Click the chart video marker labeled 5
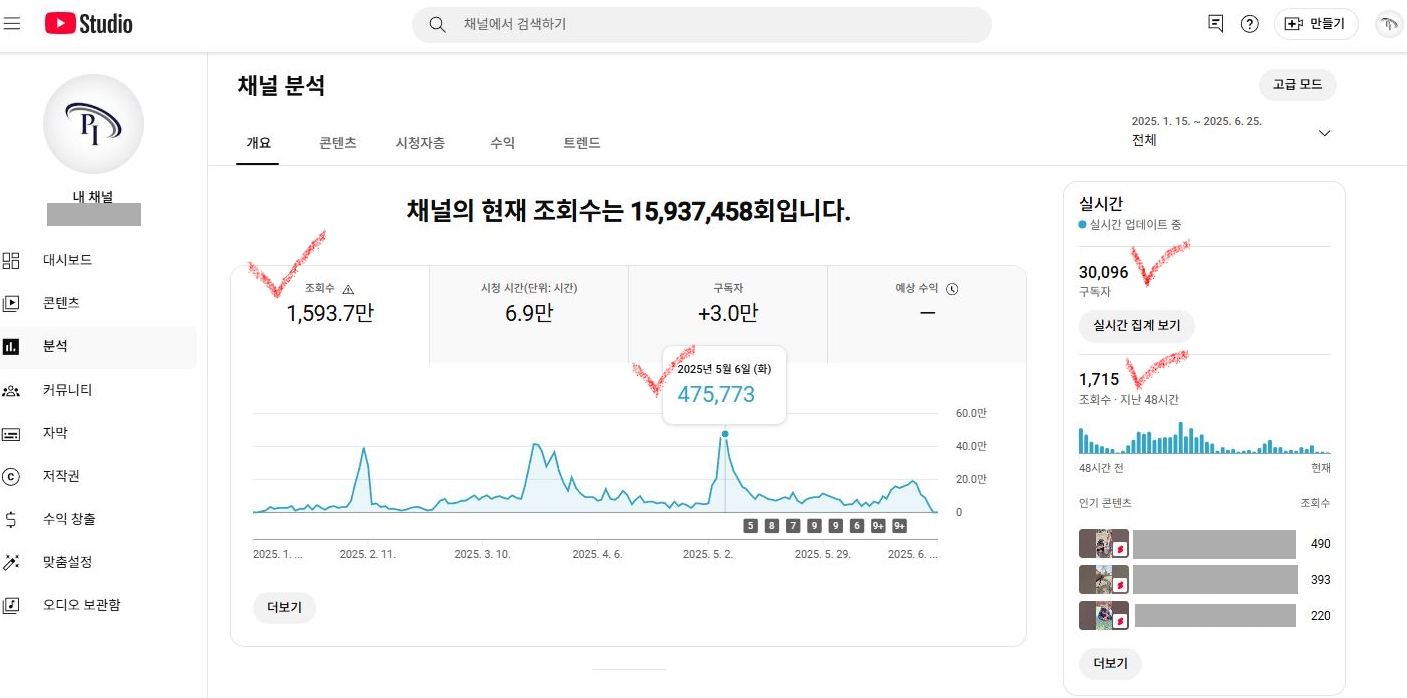The height and width of the screenshot is (698, 1407). point(750,526)
